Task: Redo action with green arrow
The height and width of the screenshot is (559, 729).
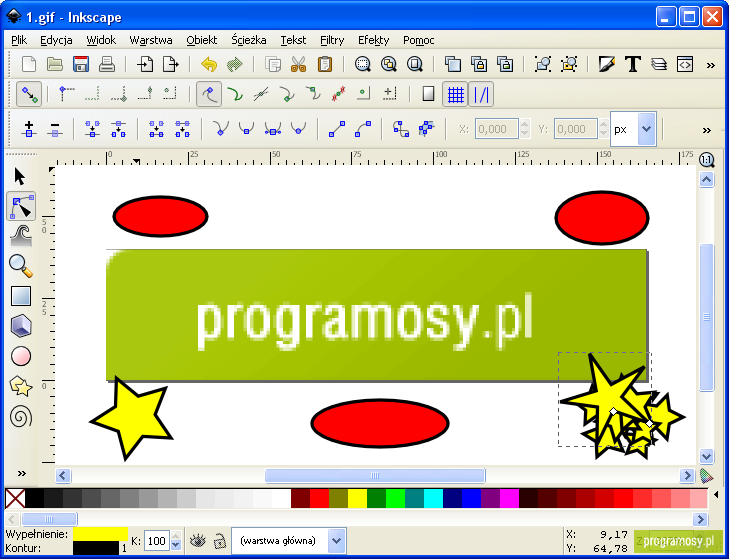Action: pyautogui.click(x=235, y=64)
